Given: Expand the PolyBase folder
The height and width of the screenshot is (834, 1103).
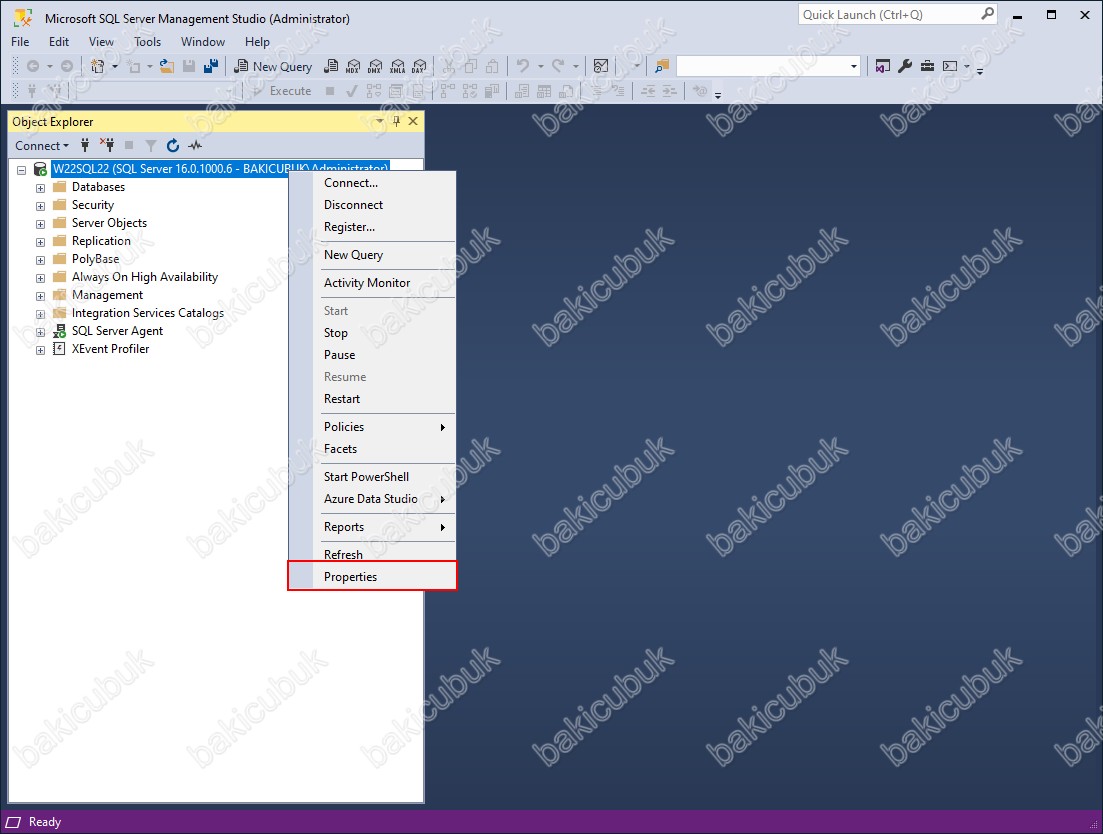Looking at the screenshot, I should [40, 260].
